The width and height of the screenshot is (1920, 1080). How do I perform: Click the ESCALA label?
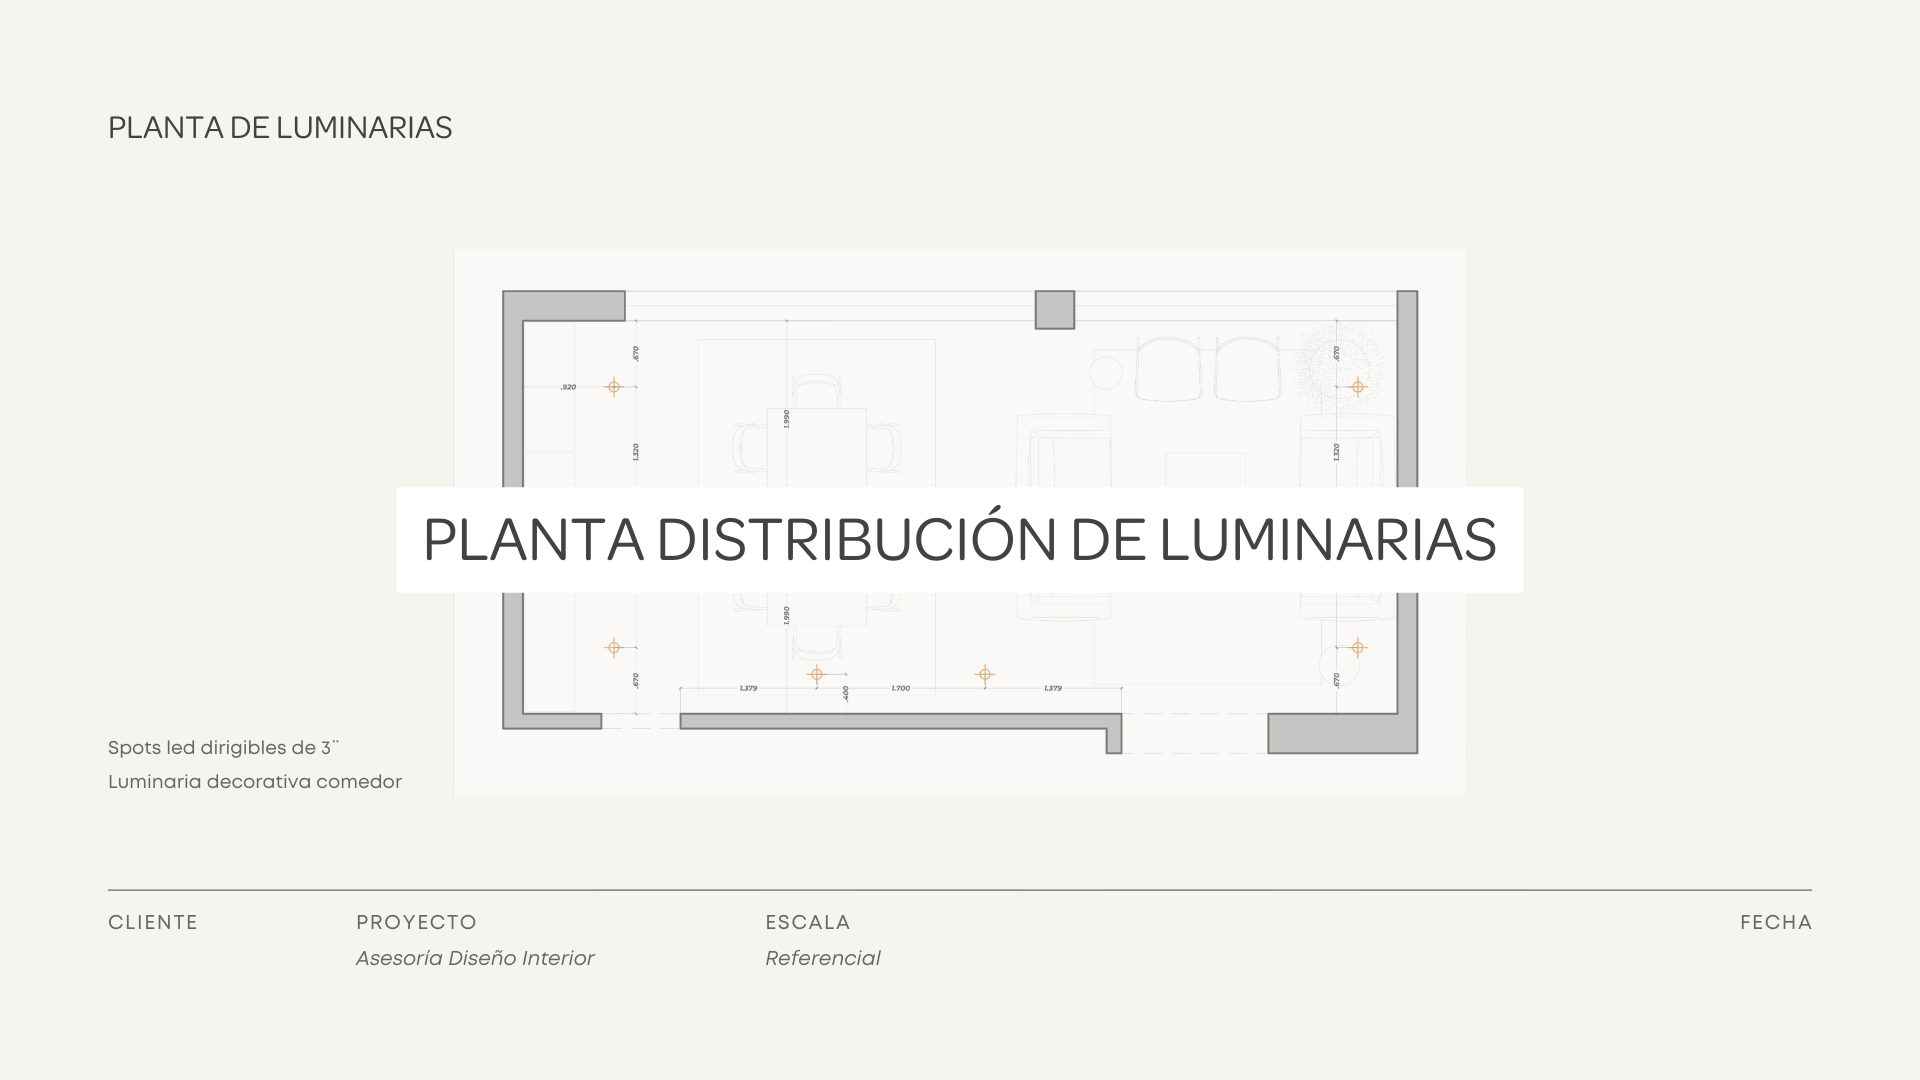pos(807,922)
